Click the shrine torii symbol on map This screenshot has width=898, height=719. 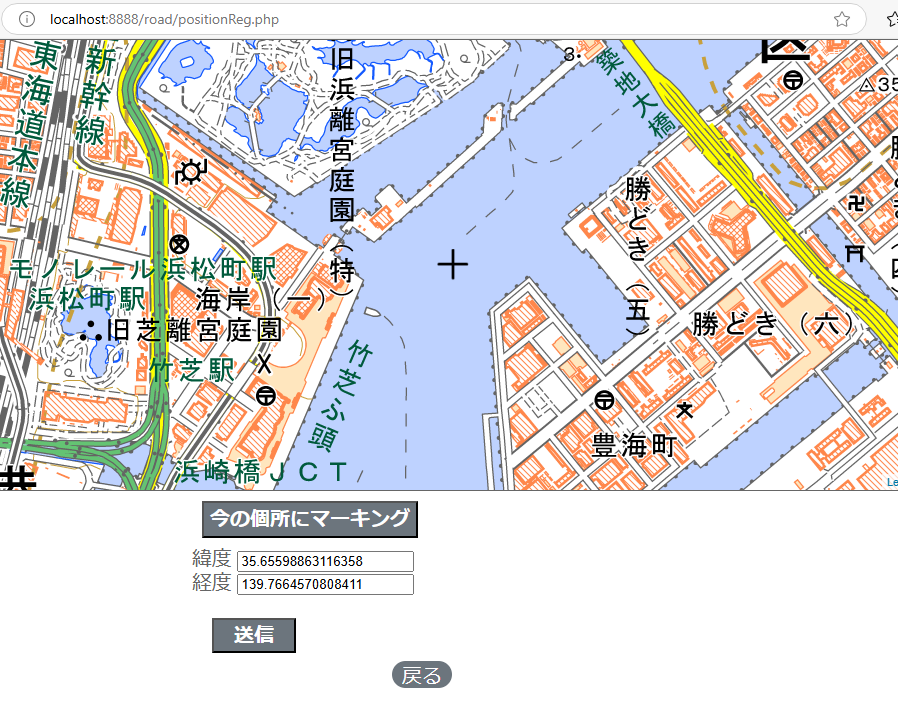pyautogui.click(x=854, y=252)
